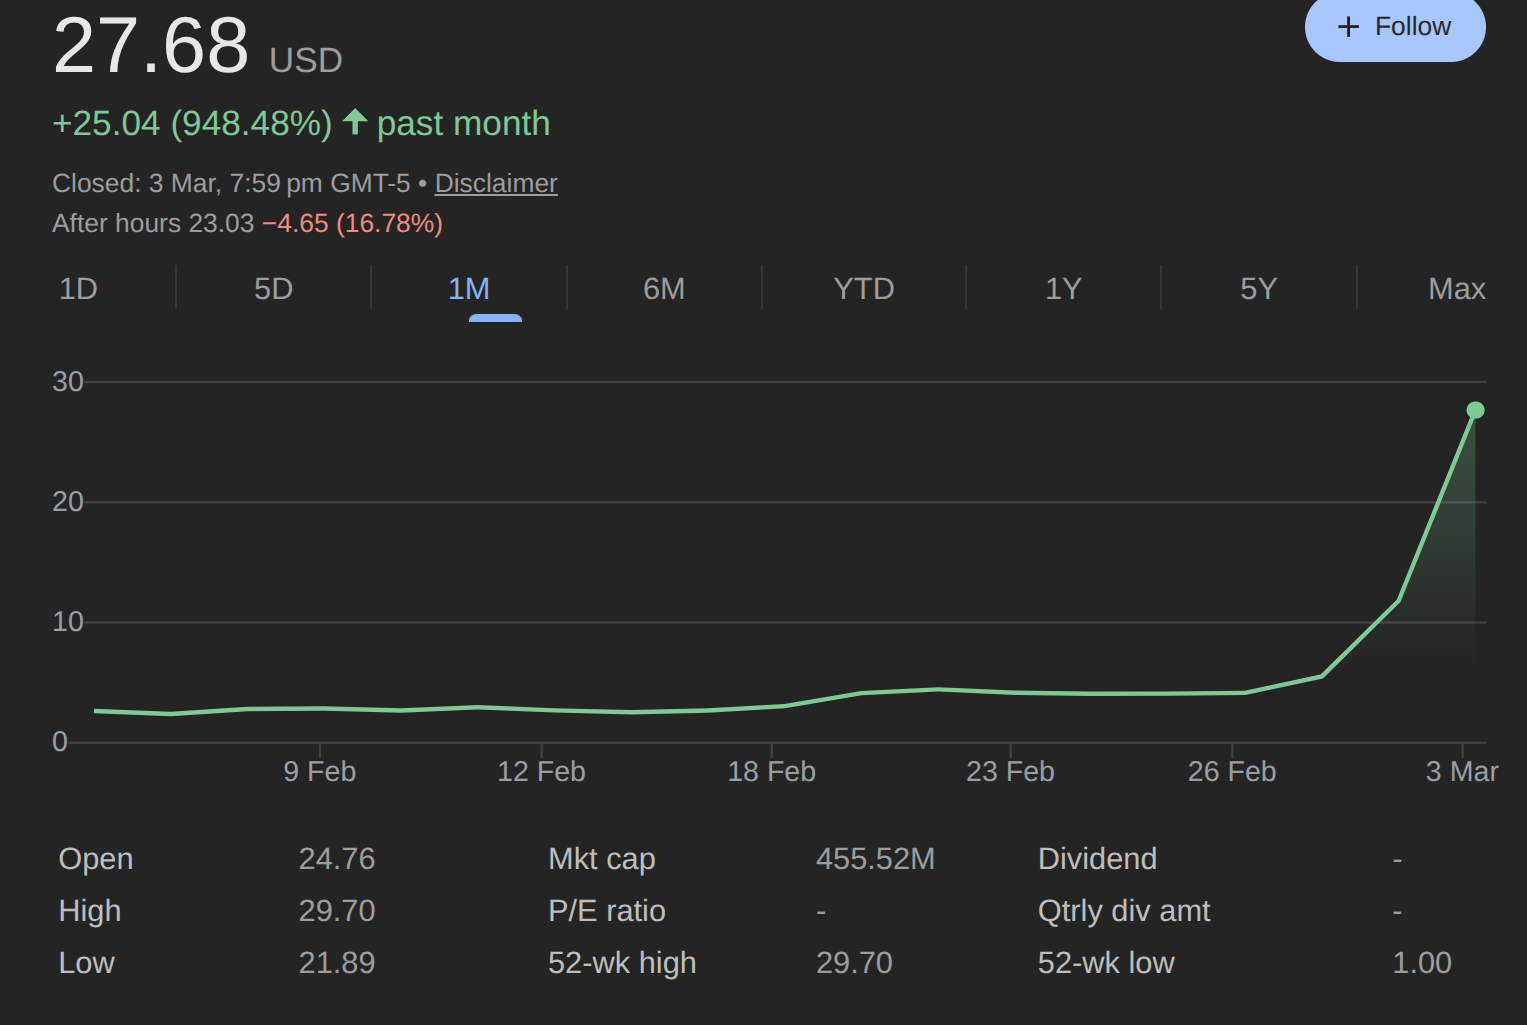Click the Dividend label

coord(1097,859)
